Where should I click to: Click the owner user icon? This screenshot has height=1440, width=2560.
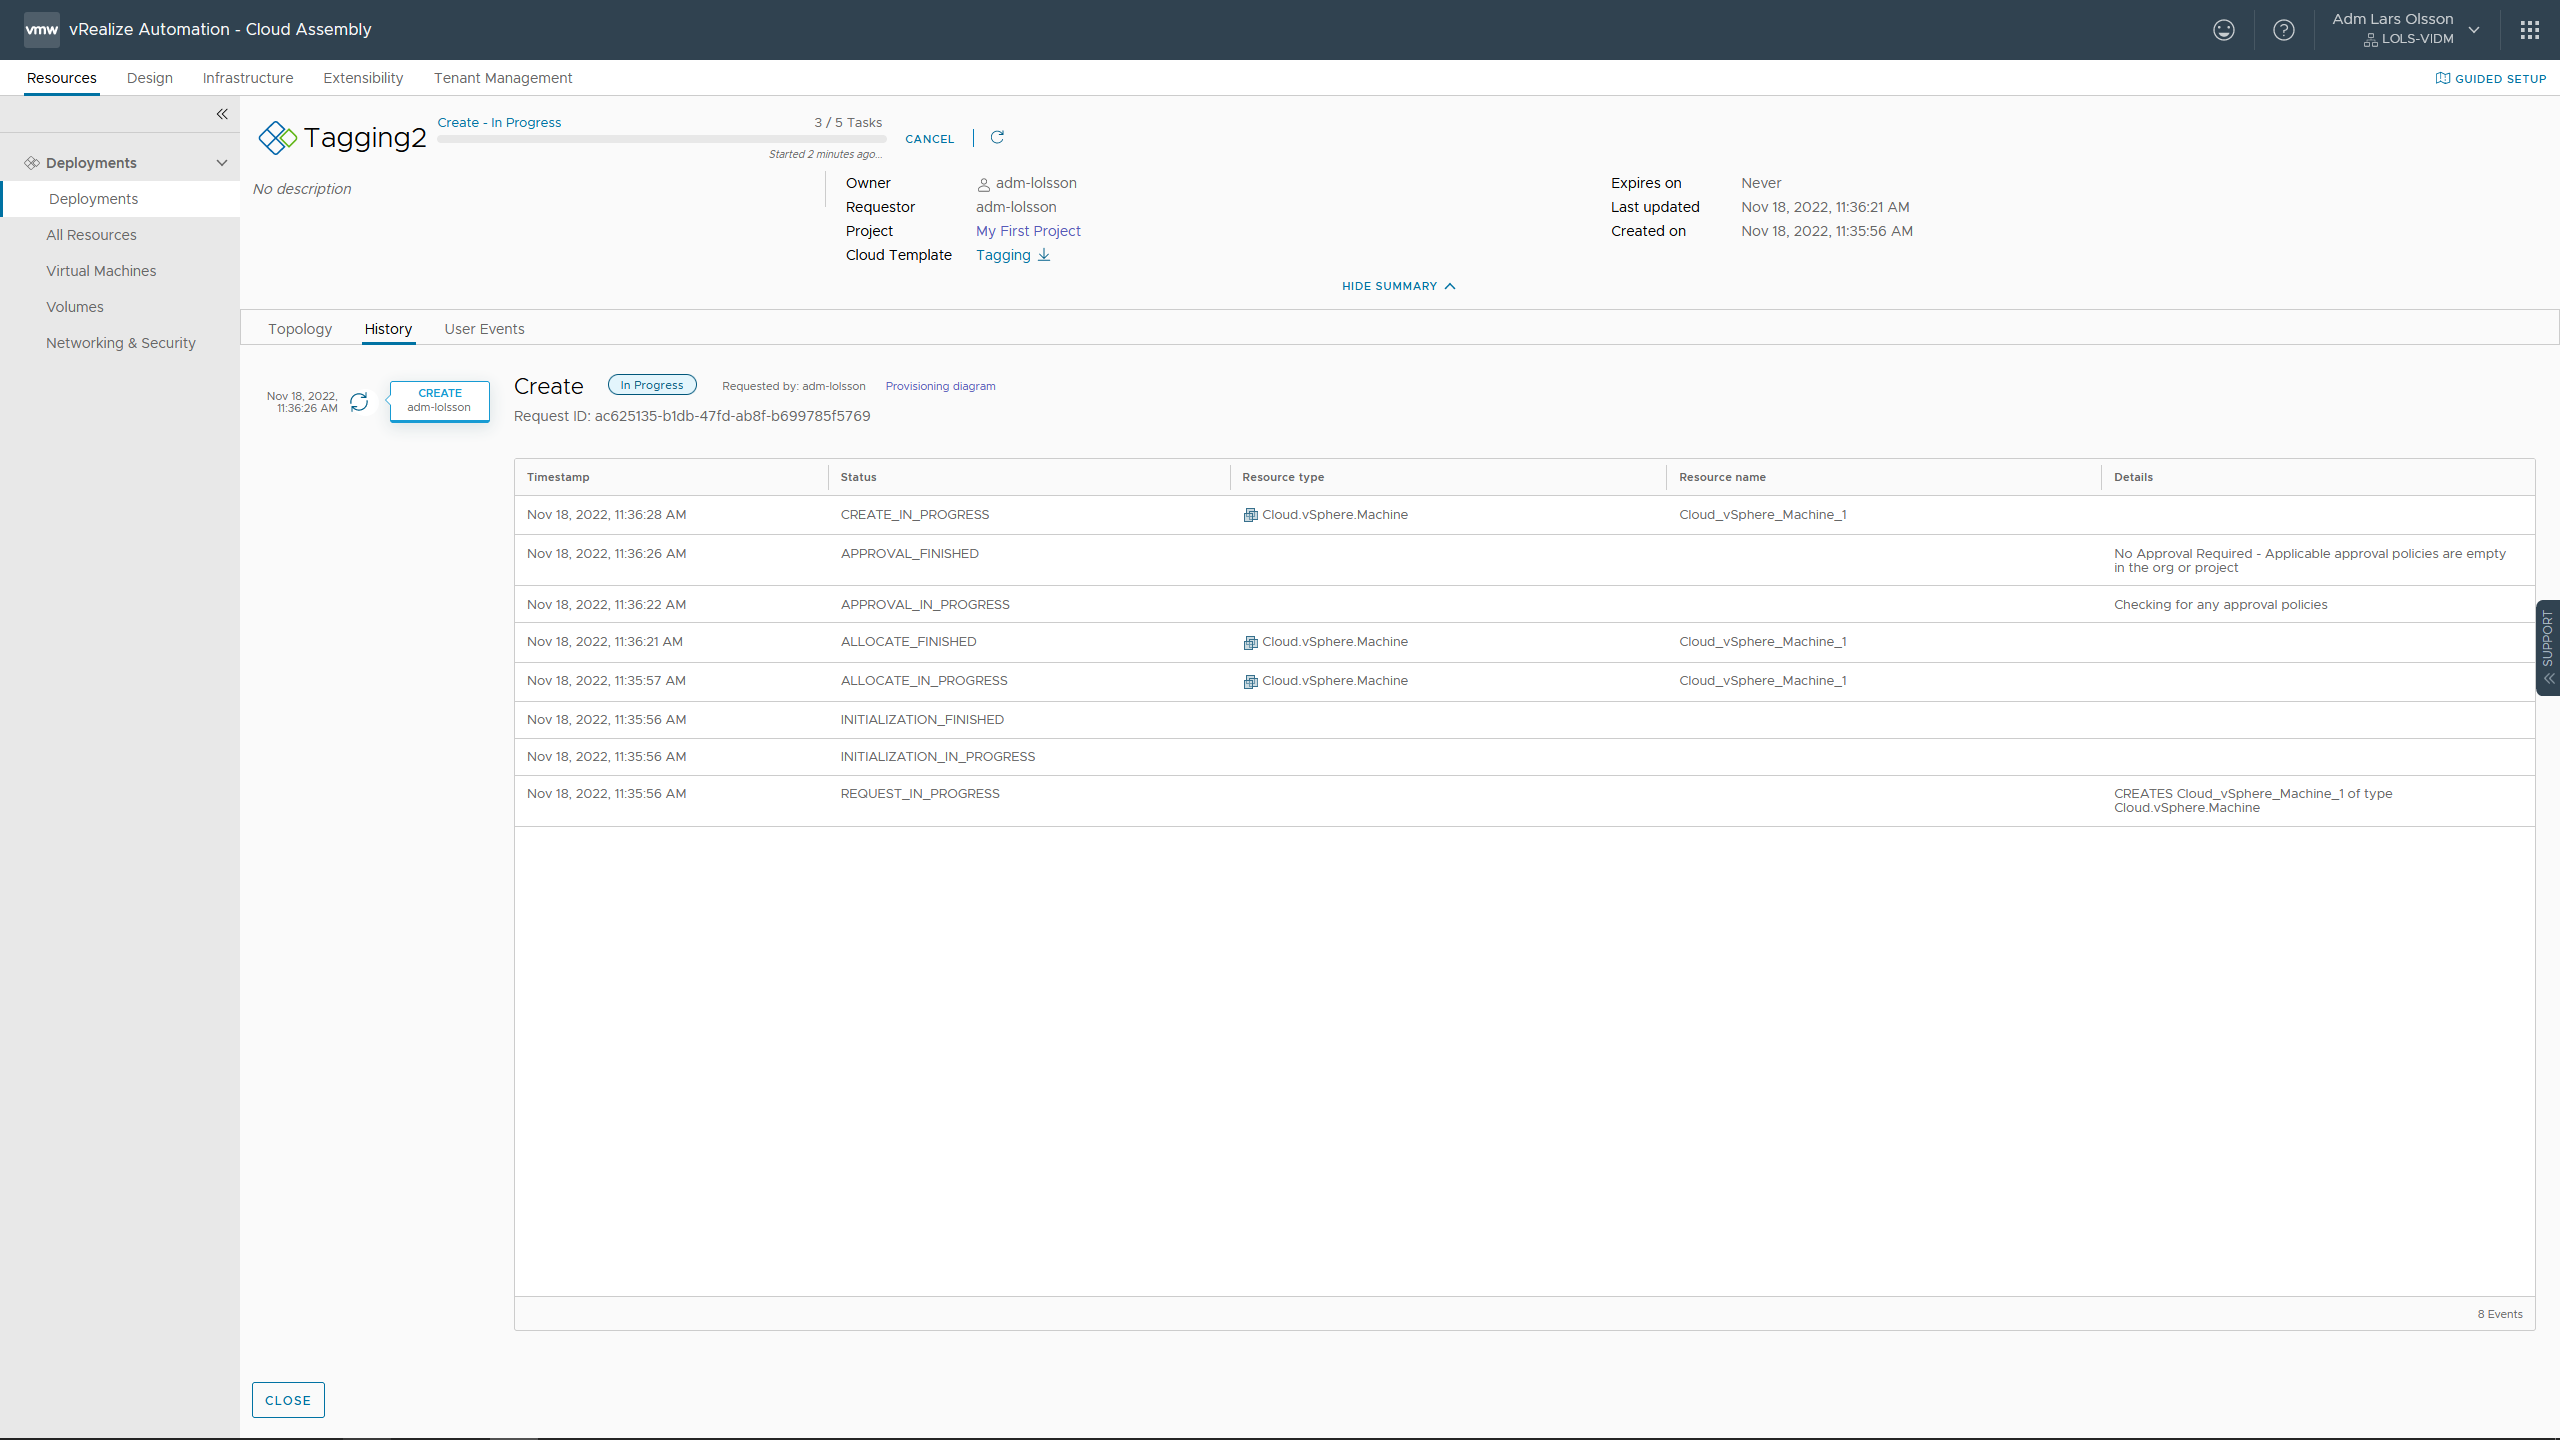(x=983, y=184)
